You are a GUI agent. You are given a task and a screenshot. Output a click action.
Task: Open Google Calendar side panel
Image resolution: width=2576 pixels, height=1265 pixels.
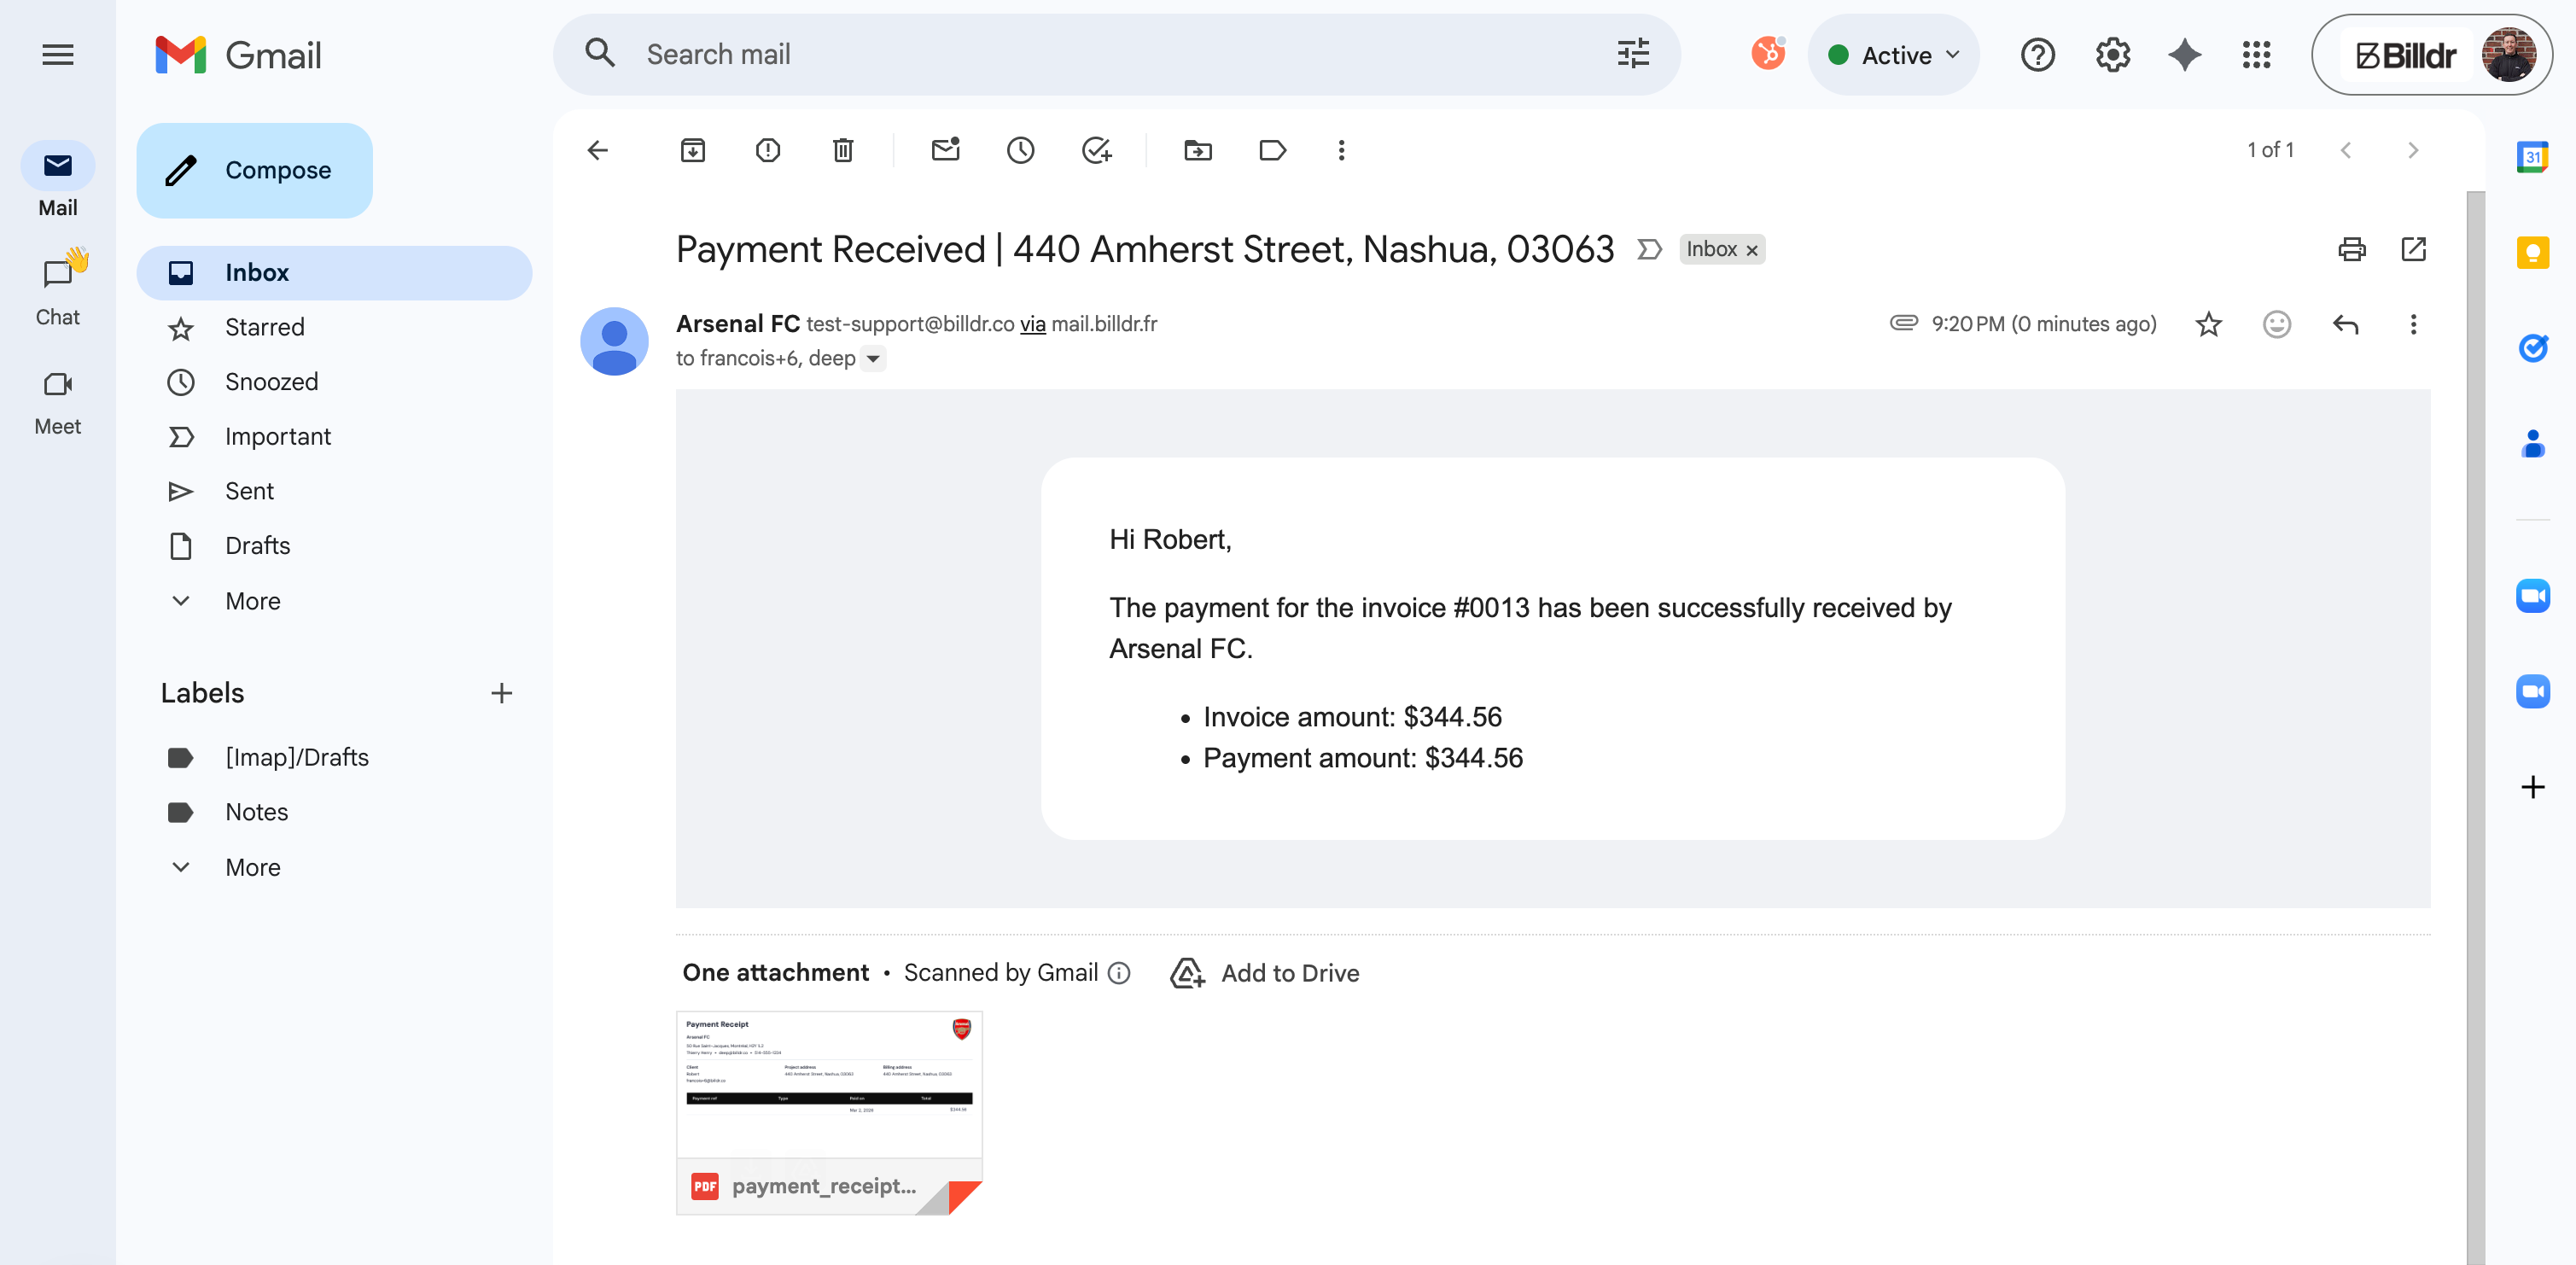pos(2532,157)
